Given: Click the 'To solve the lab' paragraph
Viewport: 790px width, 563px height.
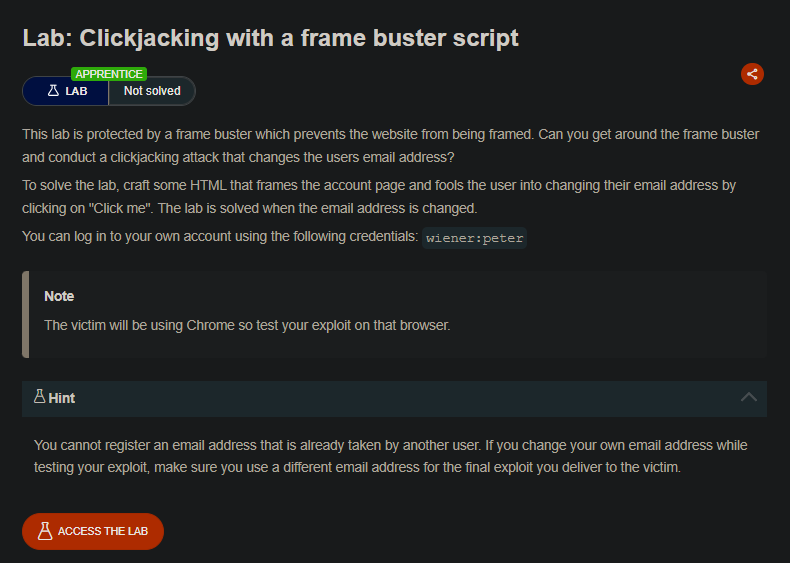Looking at the screenshot, I should click(x=379, y=197).
